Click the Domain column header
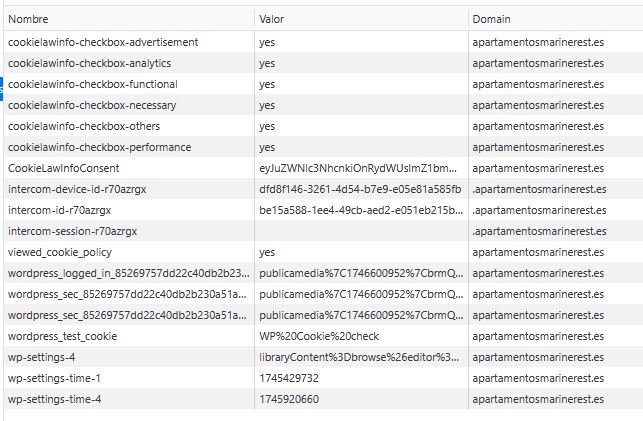The height and width of the screenshot is (421, 643). [556, 19]
